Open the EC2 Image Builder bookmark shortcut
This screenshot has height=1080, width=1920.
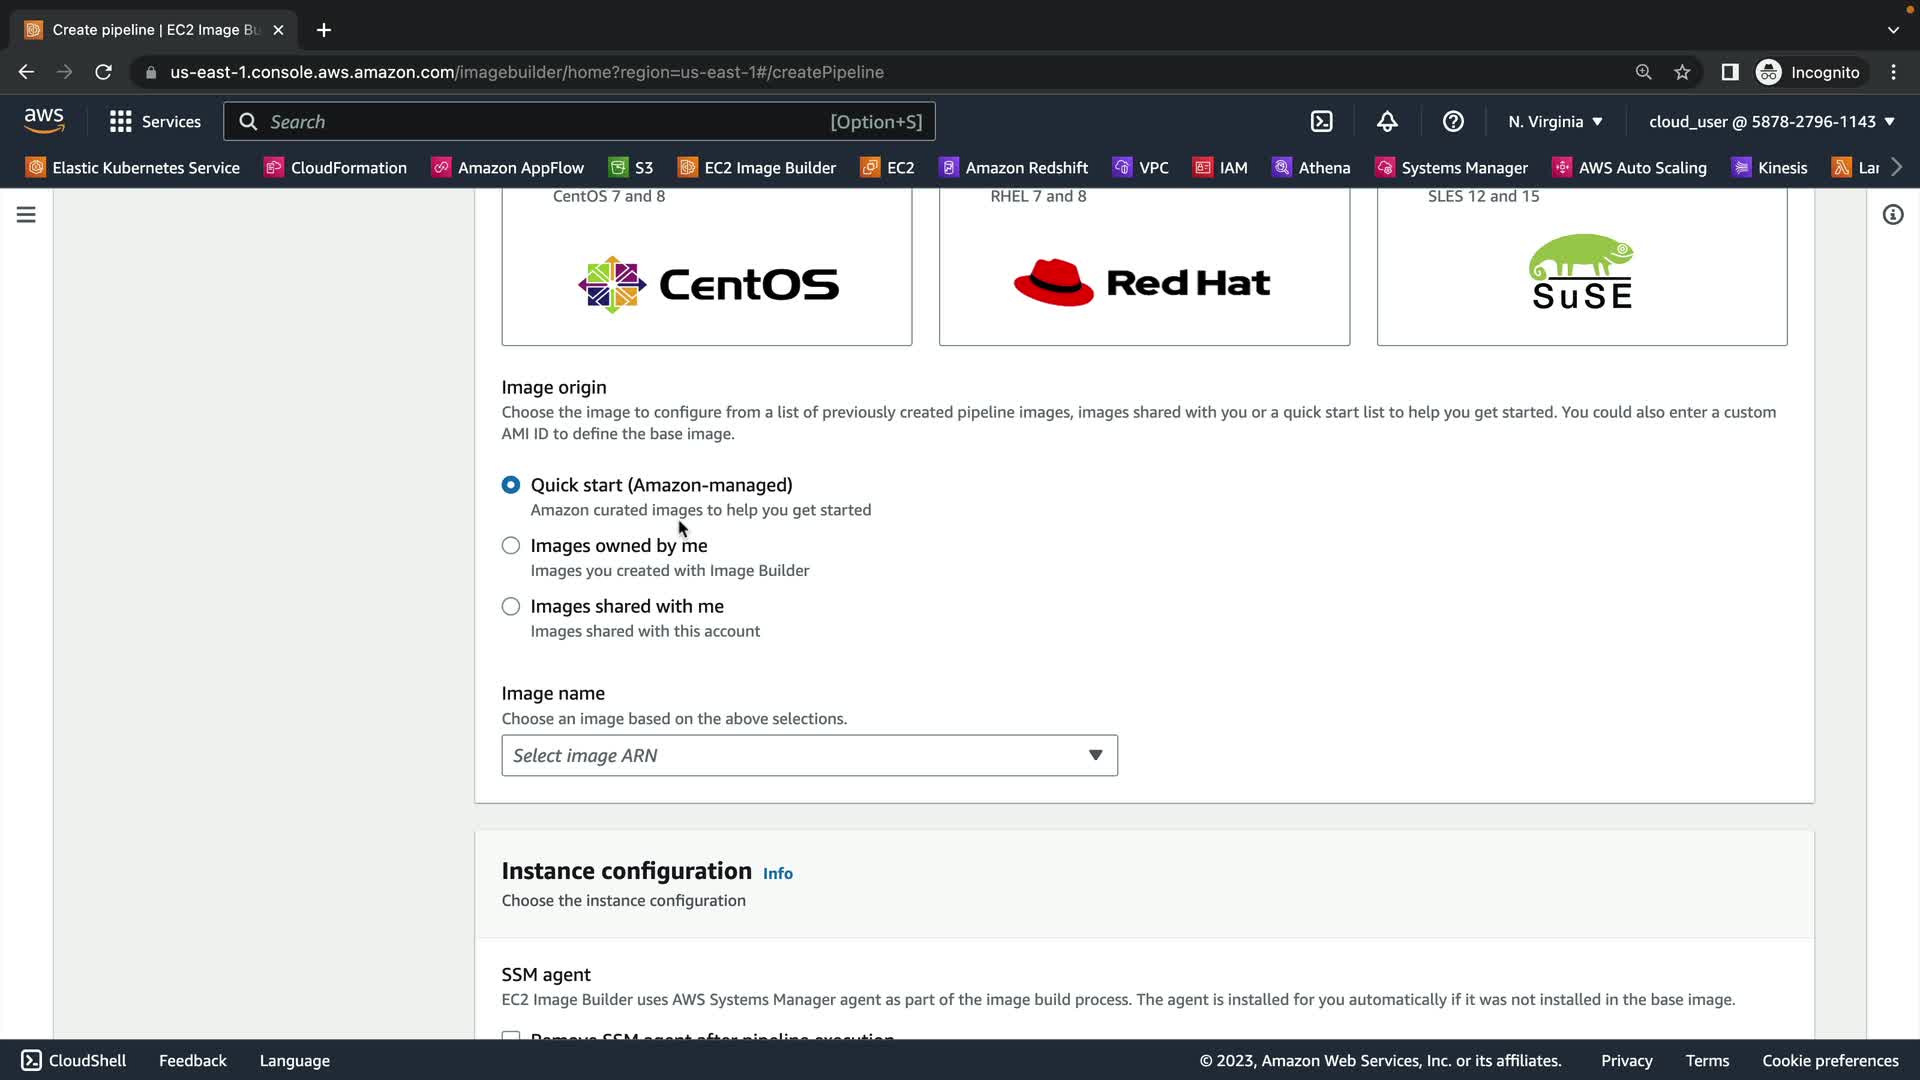coord(757,167)
